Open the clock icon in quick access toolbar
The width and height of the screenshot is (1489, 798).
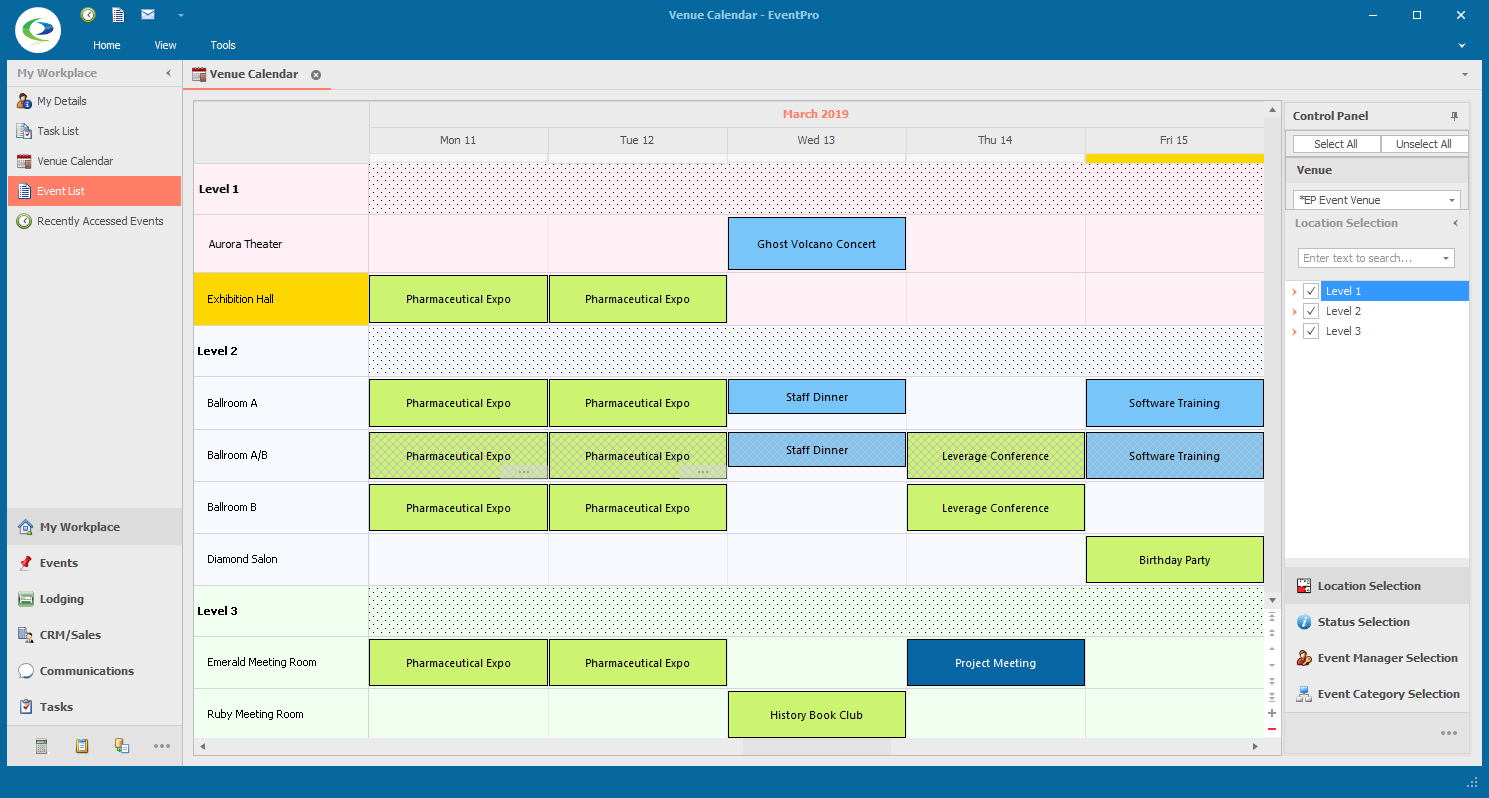[x=88, y=15]
